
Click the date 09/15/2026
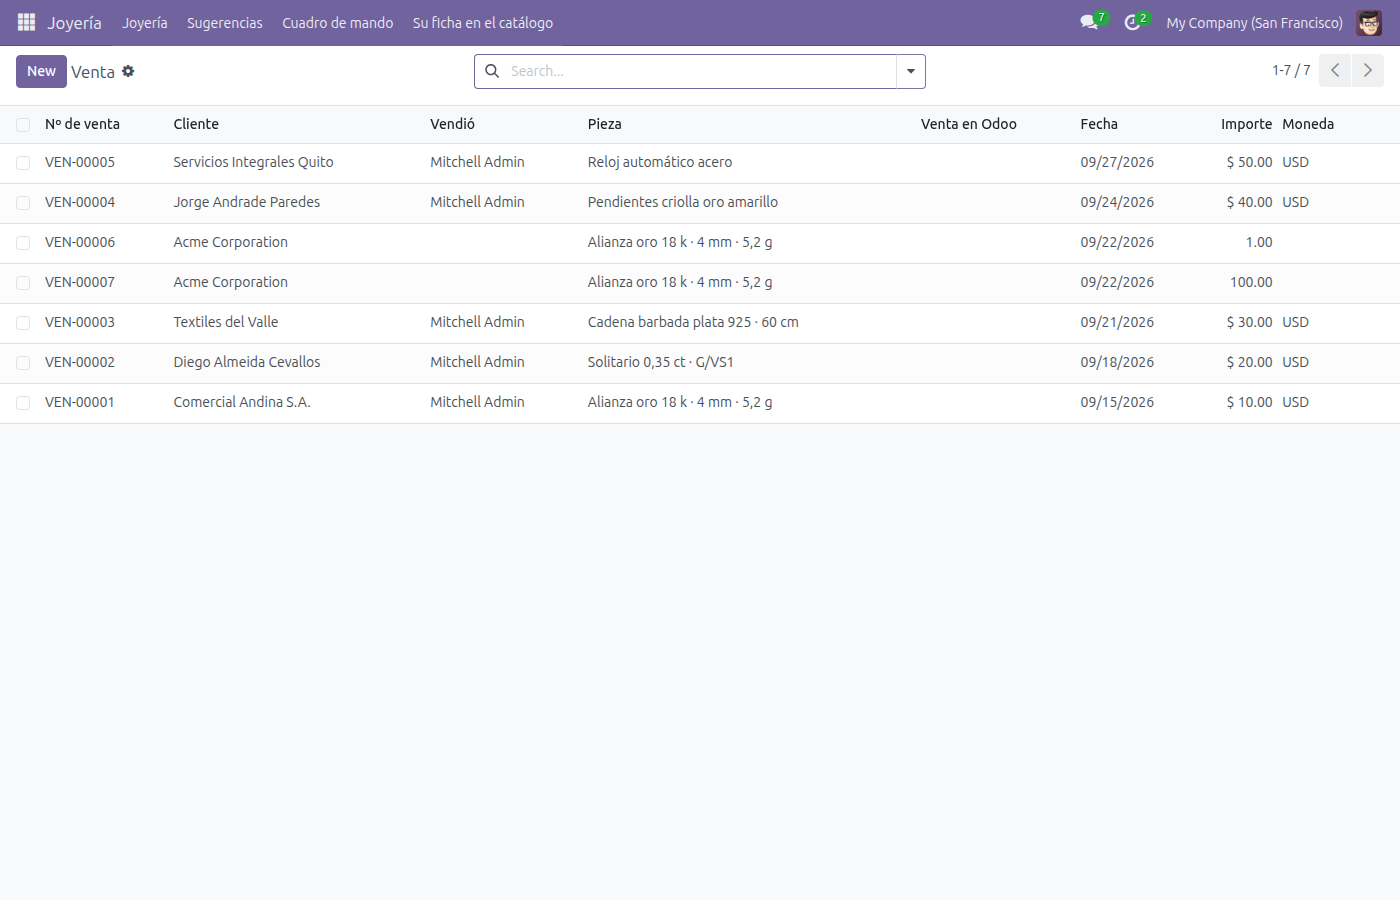click(1117, 402)
